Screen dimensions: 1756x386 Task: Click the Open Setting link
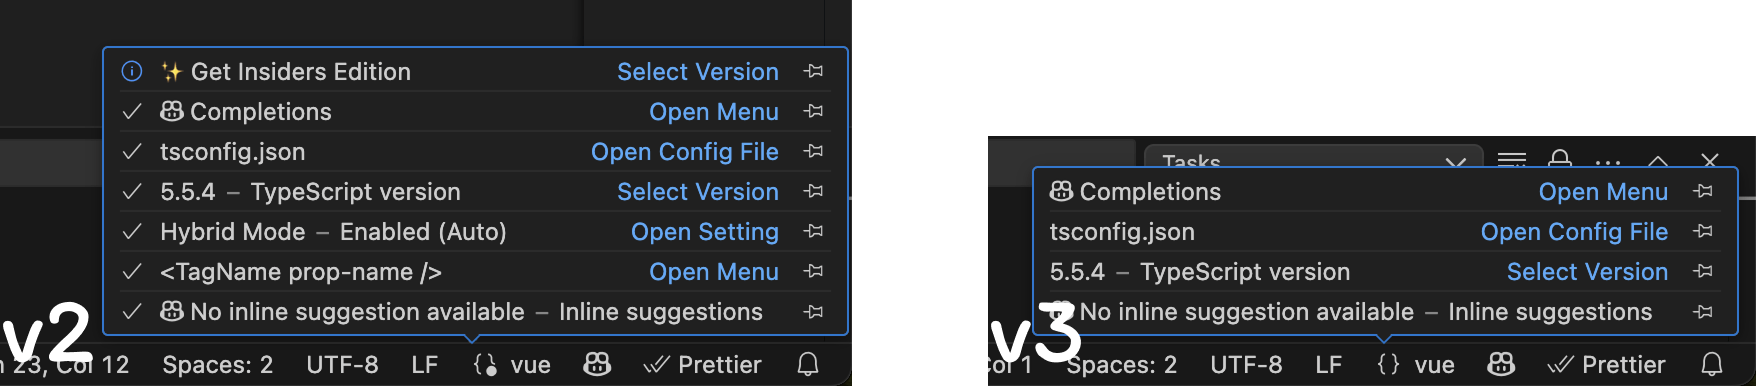click(x=705, y=231)
